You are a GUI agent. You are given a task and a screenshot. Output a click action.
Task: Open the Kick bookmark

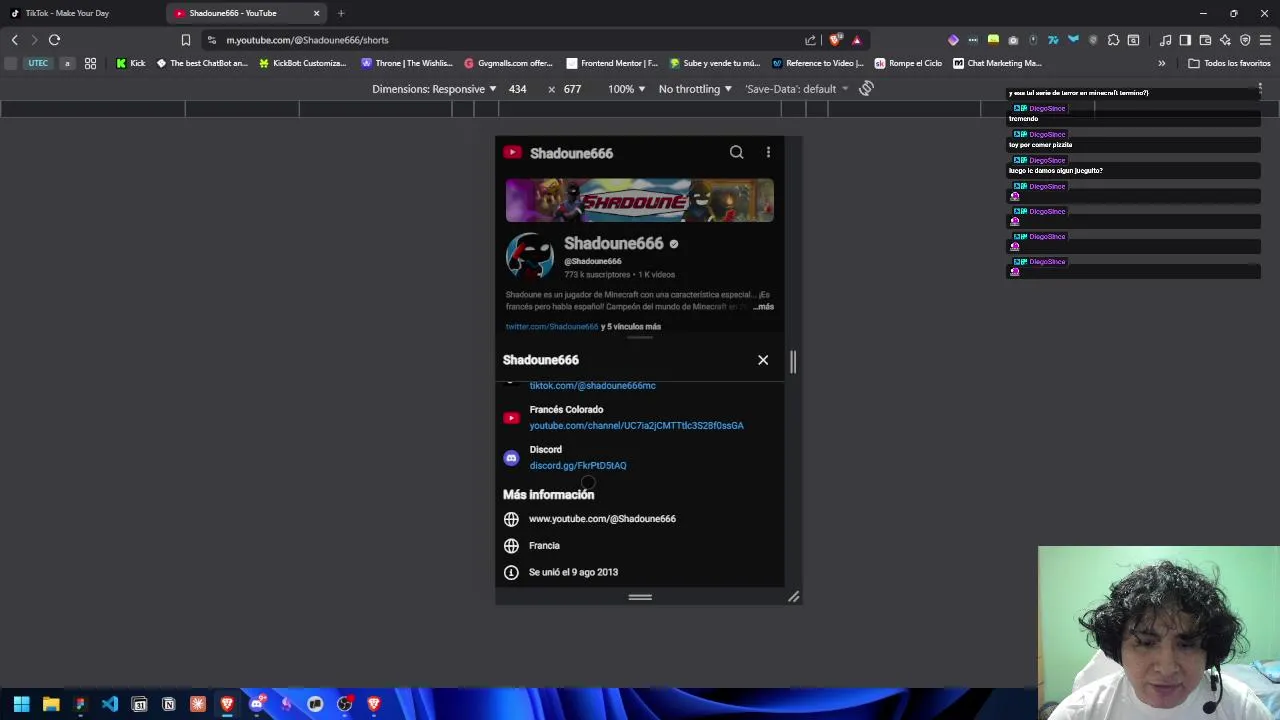pyautogui.click(x=130, y=63)
